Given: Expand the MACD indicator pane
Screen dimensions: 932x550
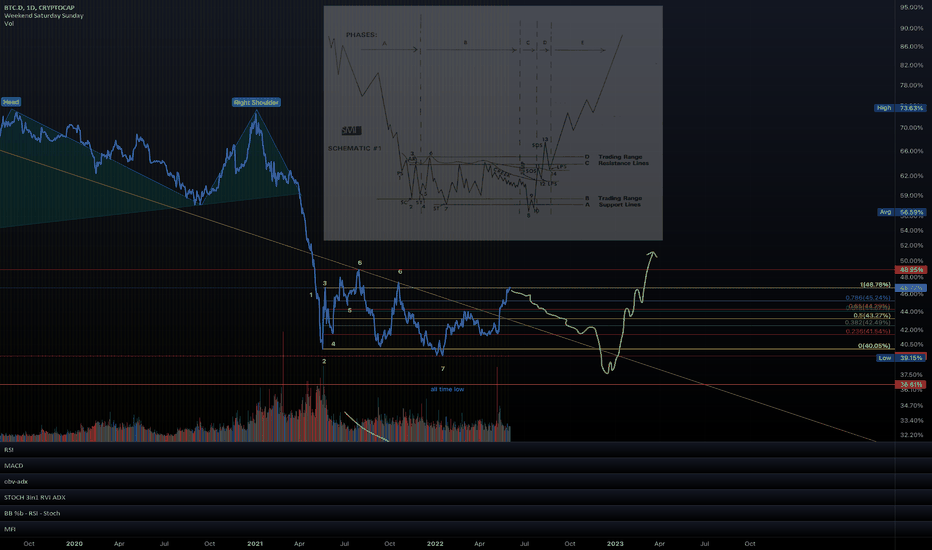Looking at the screenshot, I should click(447, 466).
